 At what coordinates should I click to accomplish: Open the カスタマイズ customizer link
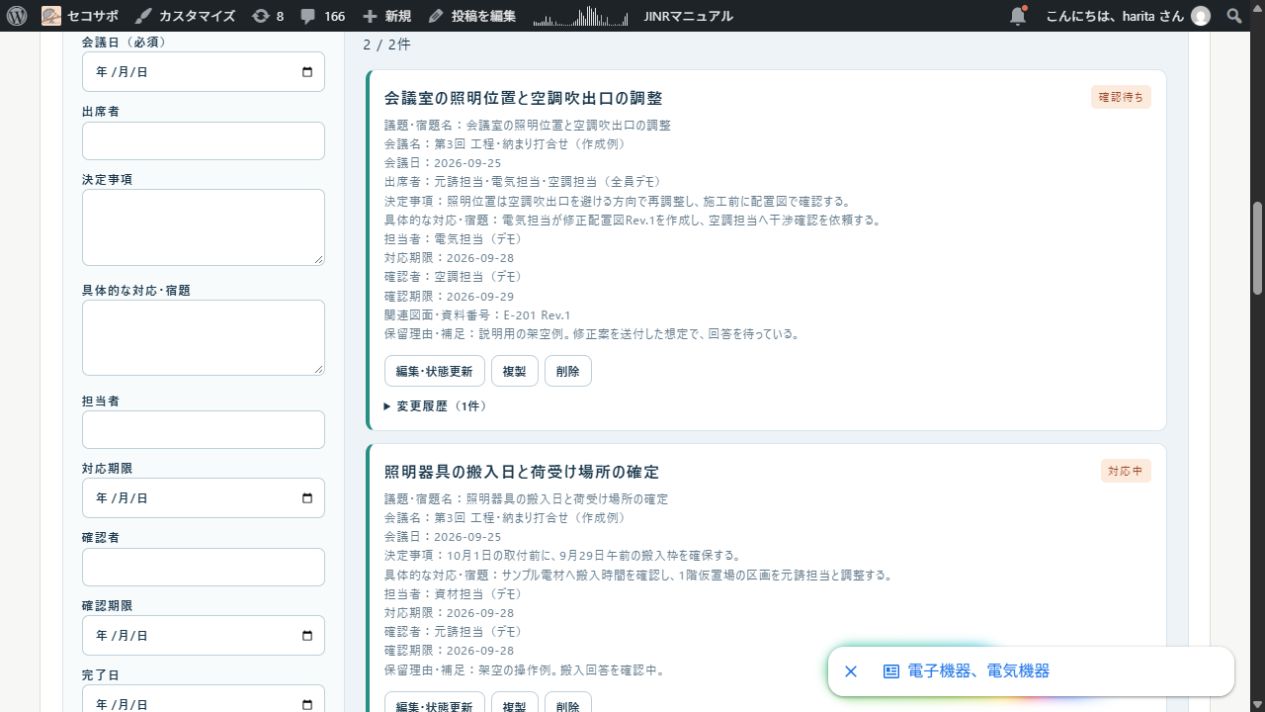tap(185, 16)
